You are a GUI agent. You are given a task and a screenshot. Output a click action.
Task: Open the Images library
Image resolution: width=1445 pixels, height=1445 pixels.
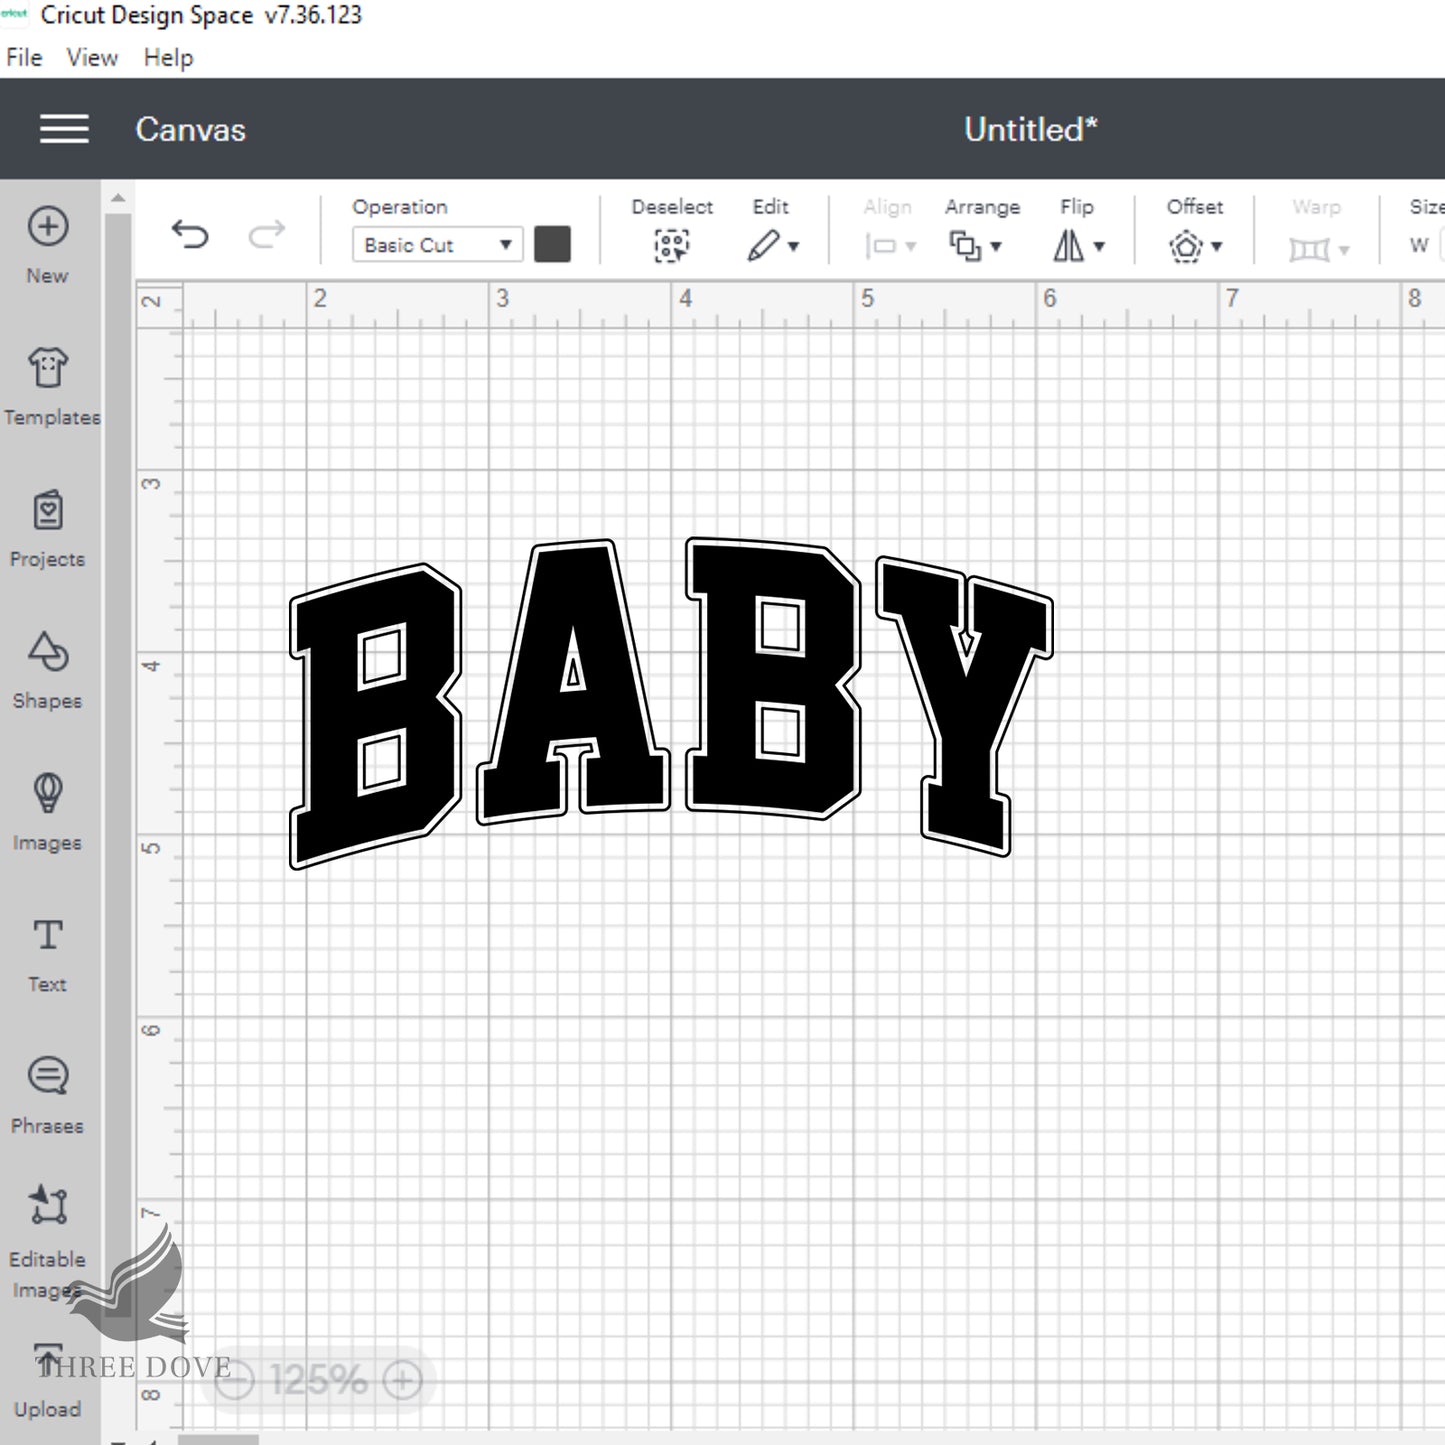pyautogui.click(x=47, y=813)
